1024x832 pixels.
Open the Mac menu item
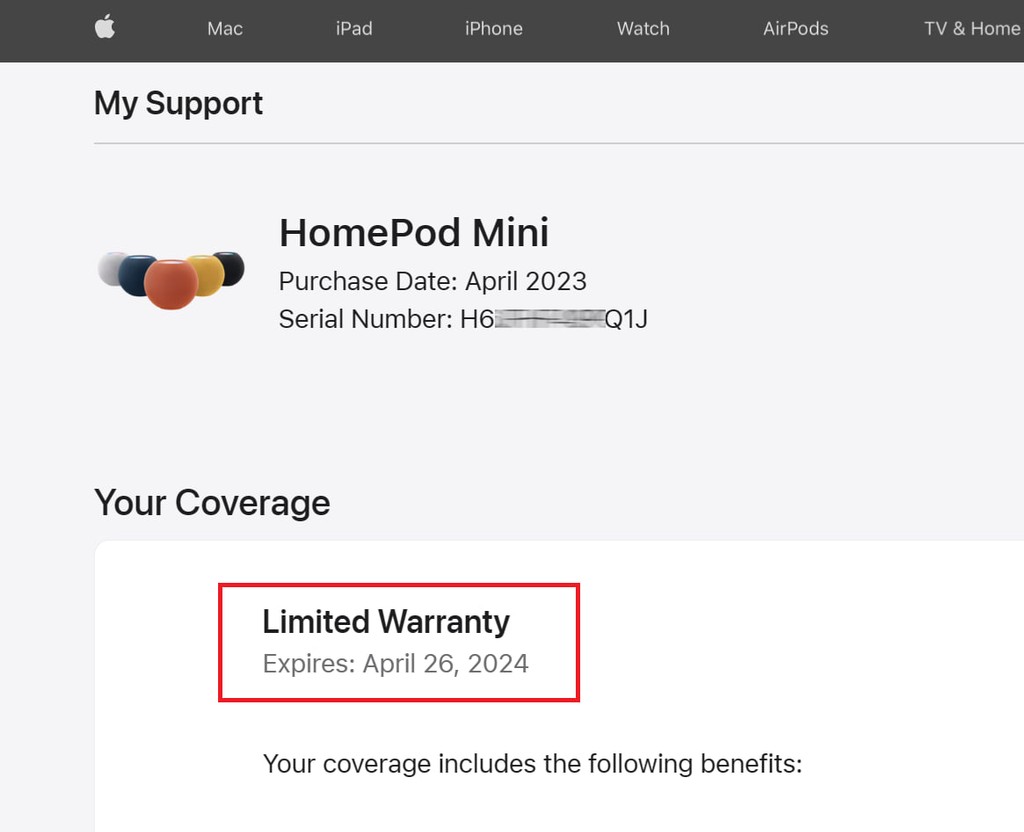pos(225,29)
